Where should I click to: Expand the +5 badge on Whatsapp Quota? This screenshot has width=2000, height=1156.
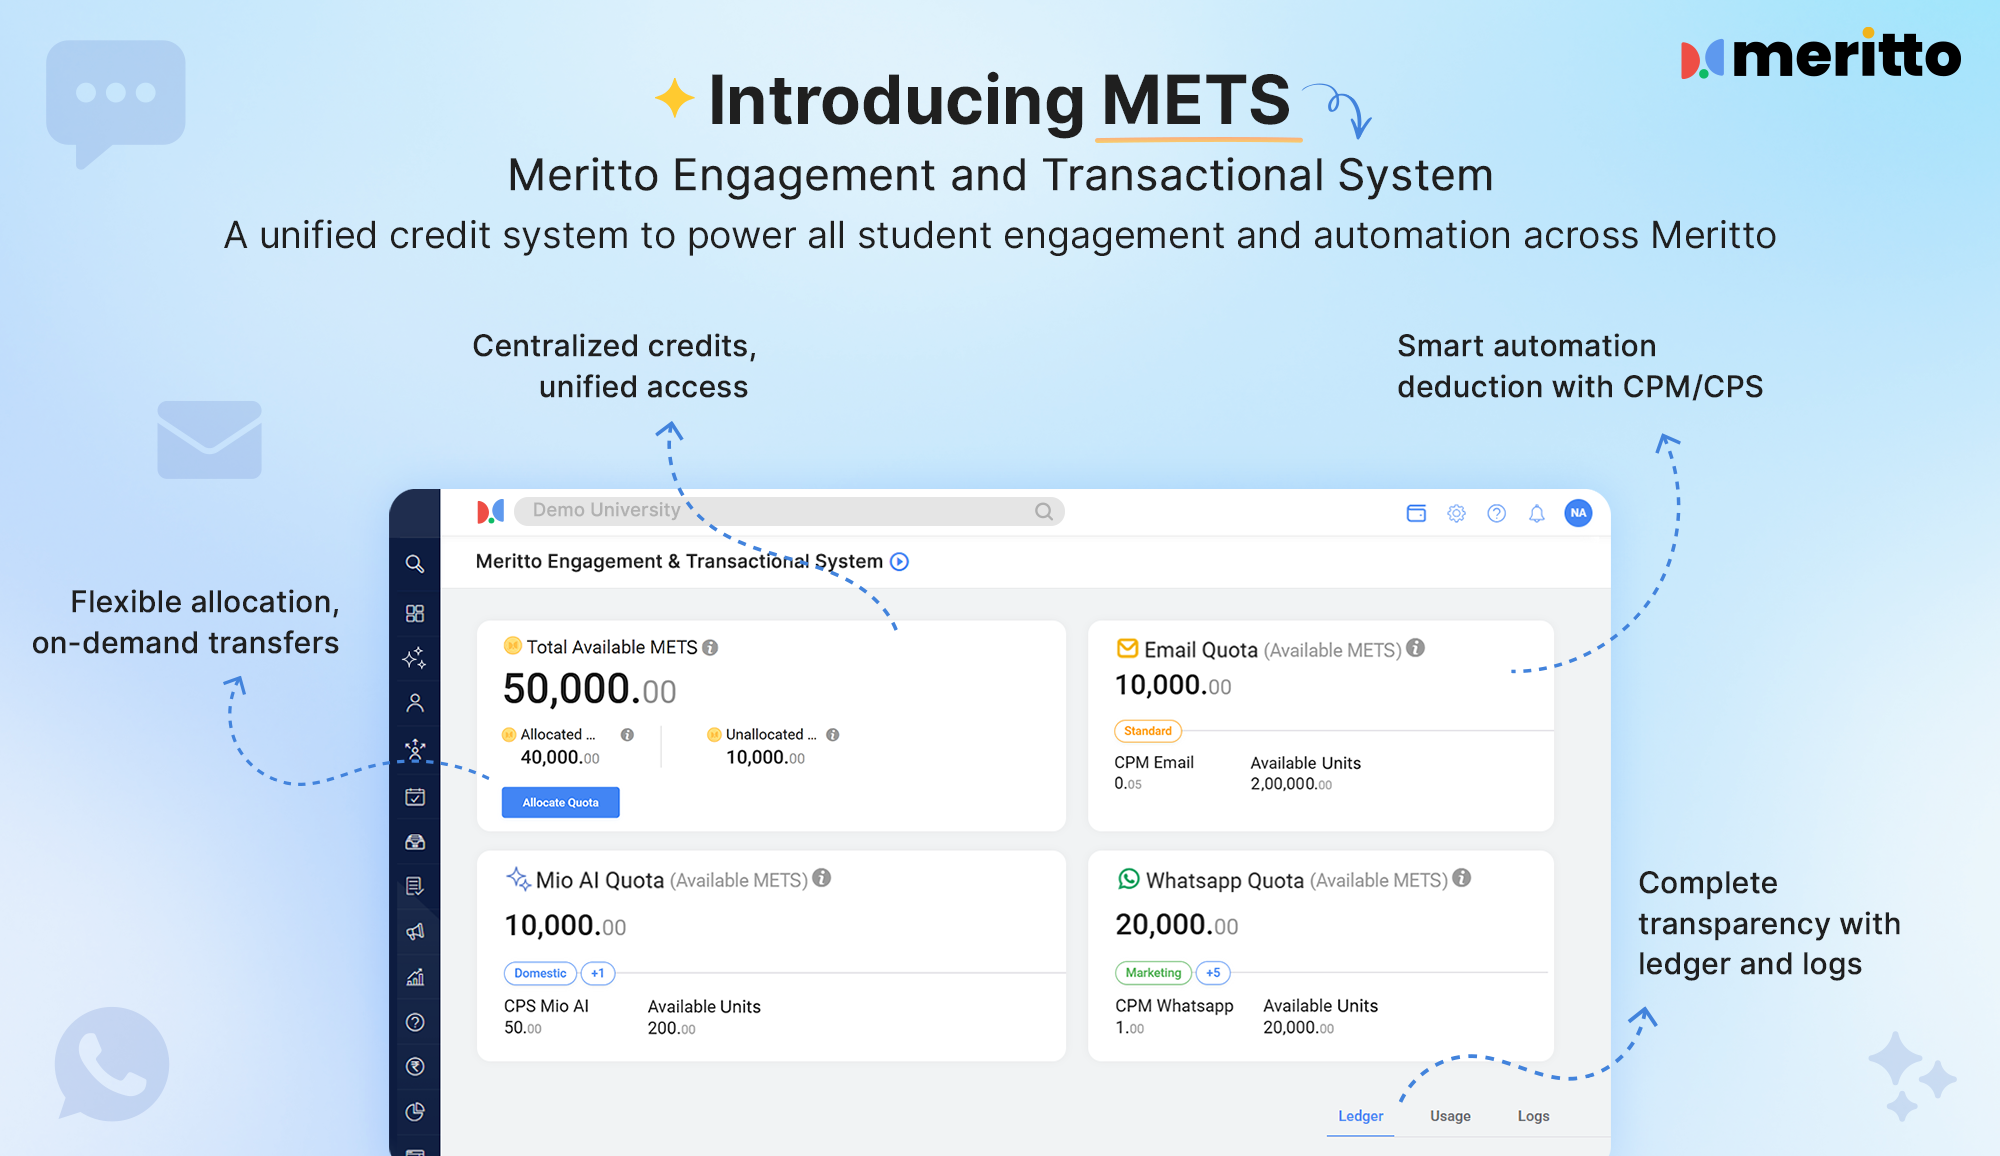coord(1213,973)
